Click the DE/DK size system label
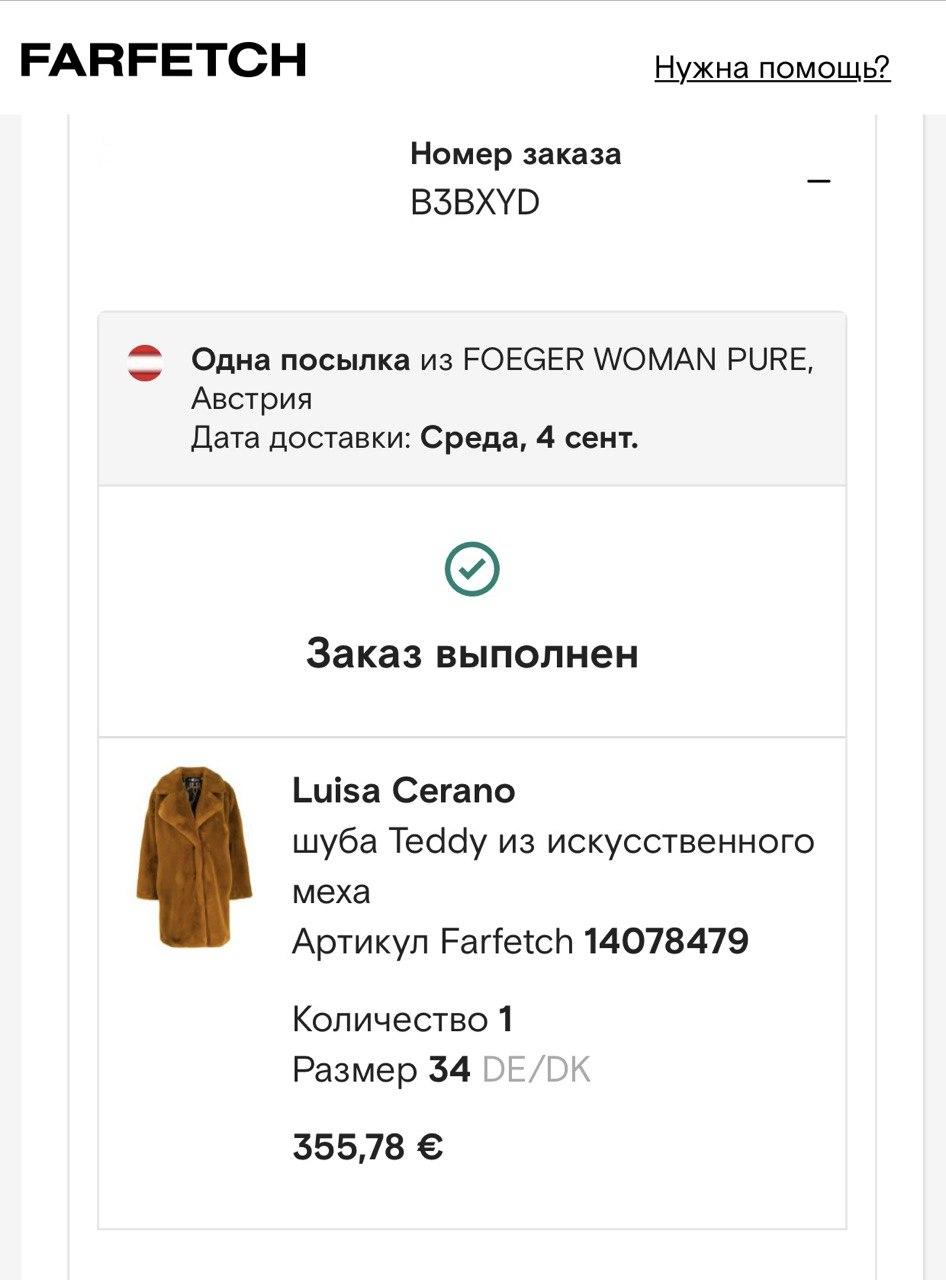Screen dimensions: 946x1280 pyautogui.click(x=536, y=1070)
